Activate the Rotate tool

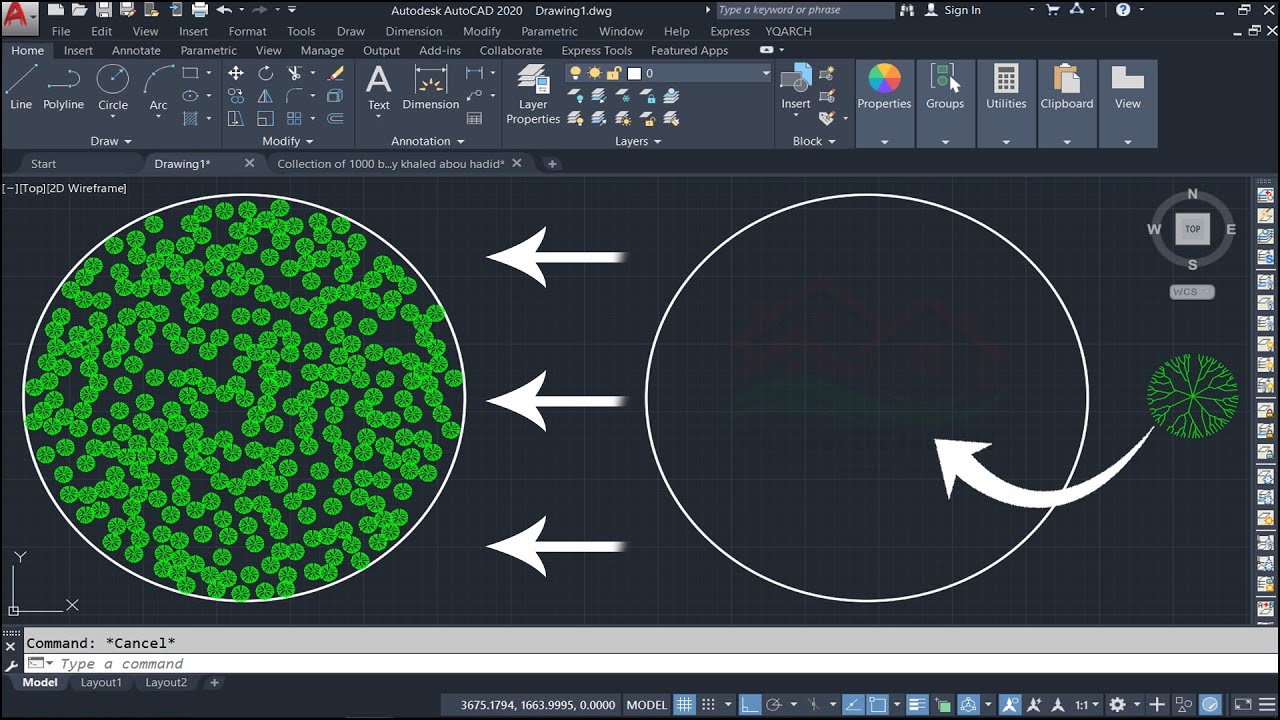coord(265,73)
